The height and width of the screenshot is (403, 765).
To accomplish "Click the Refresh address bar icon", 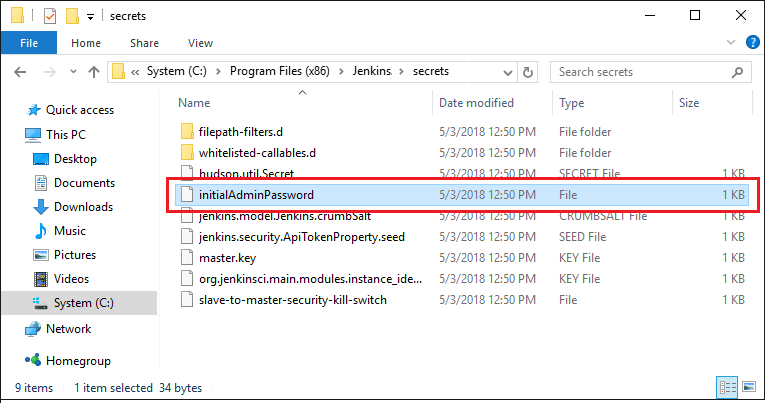I will click(x=528, y=72).
